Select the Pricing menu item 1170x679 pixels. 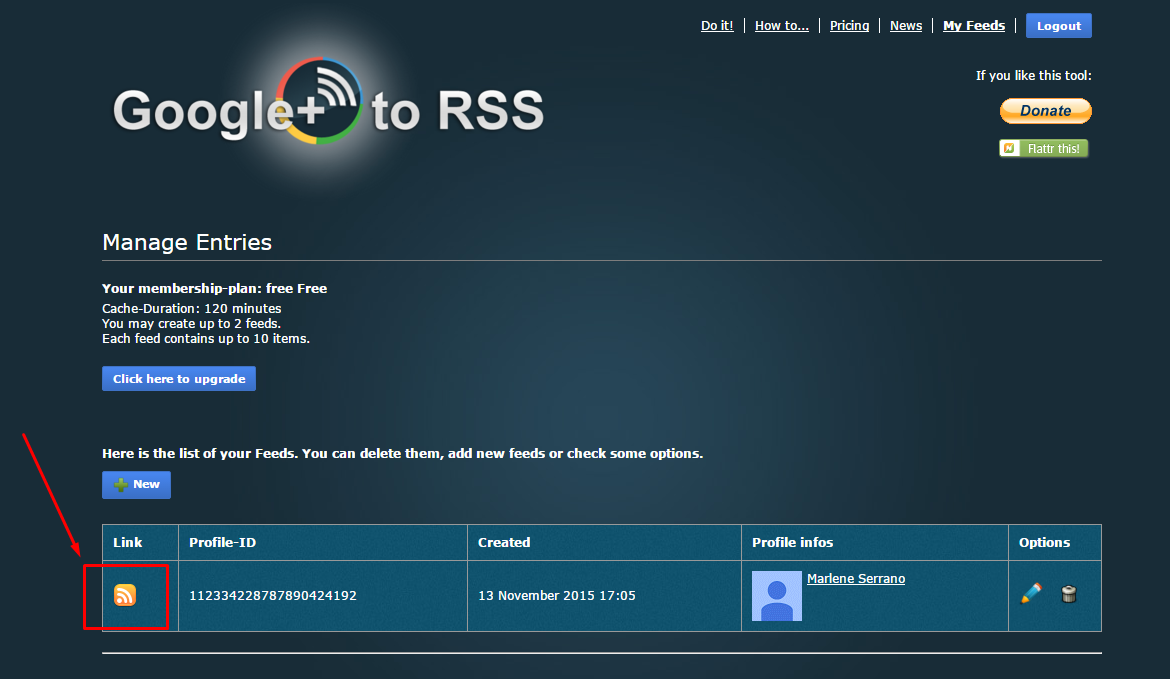point(849,25)
